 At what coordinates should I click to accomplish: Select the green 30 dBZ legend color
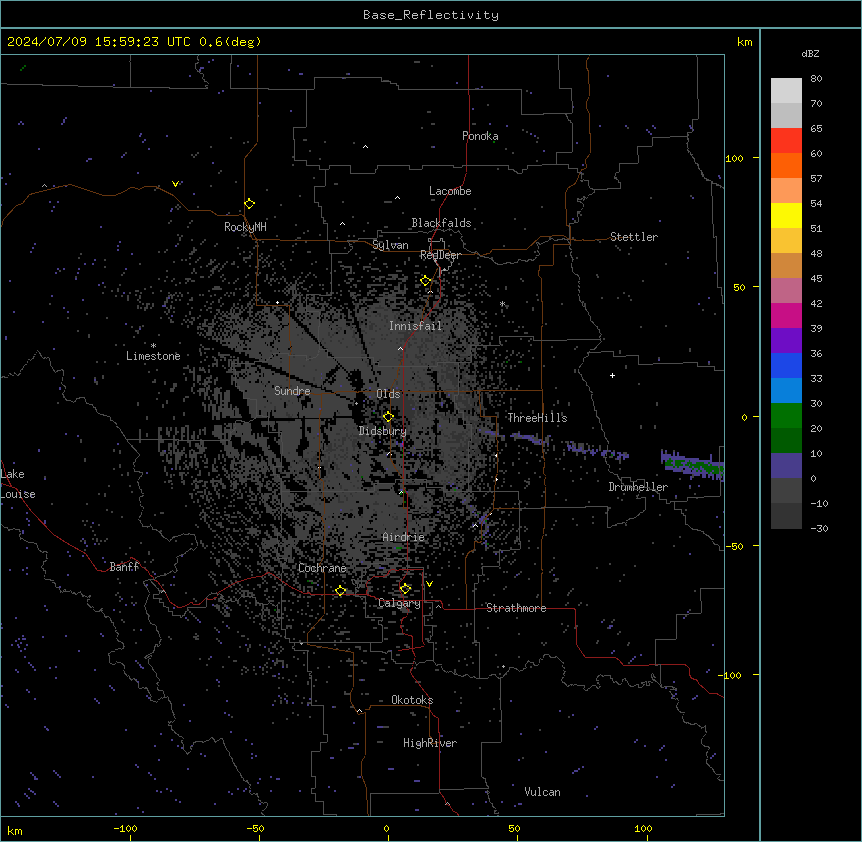[x=786, y=416]
